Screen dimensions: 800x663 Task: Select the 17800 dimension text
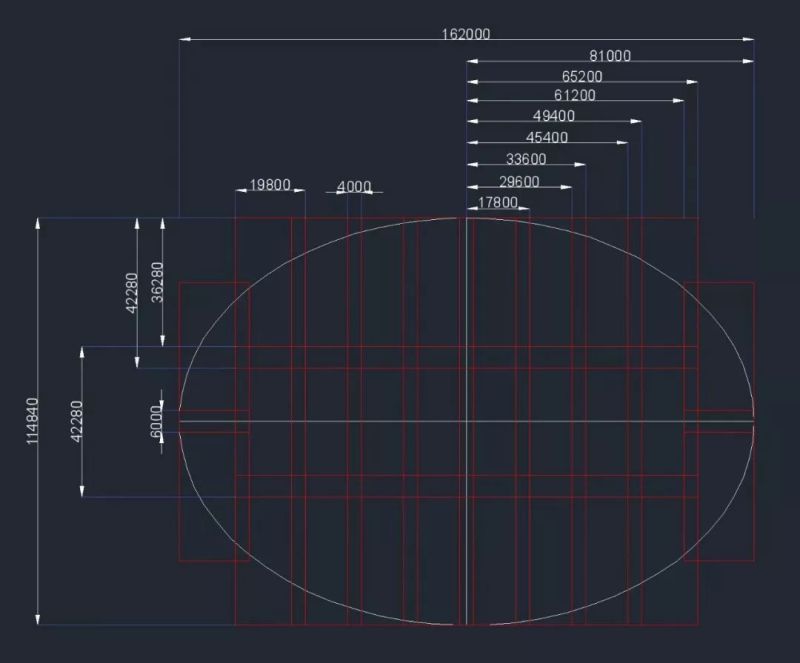(x=498, y=203)
